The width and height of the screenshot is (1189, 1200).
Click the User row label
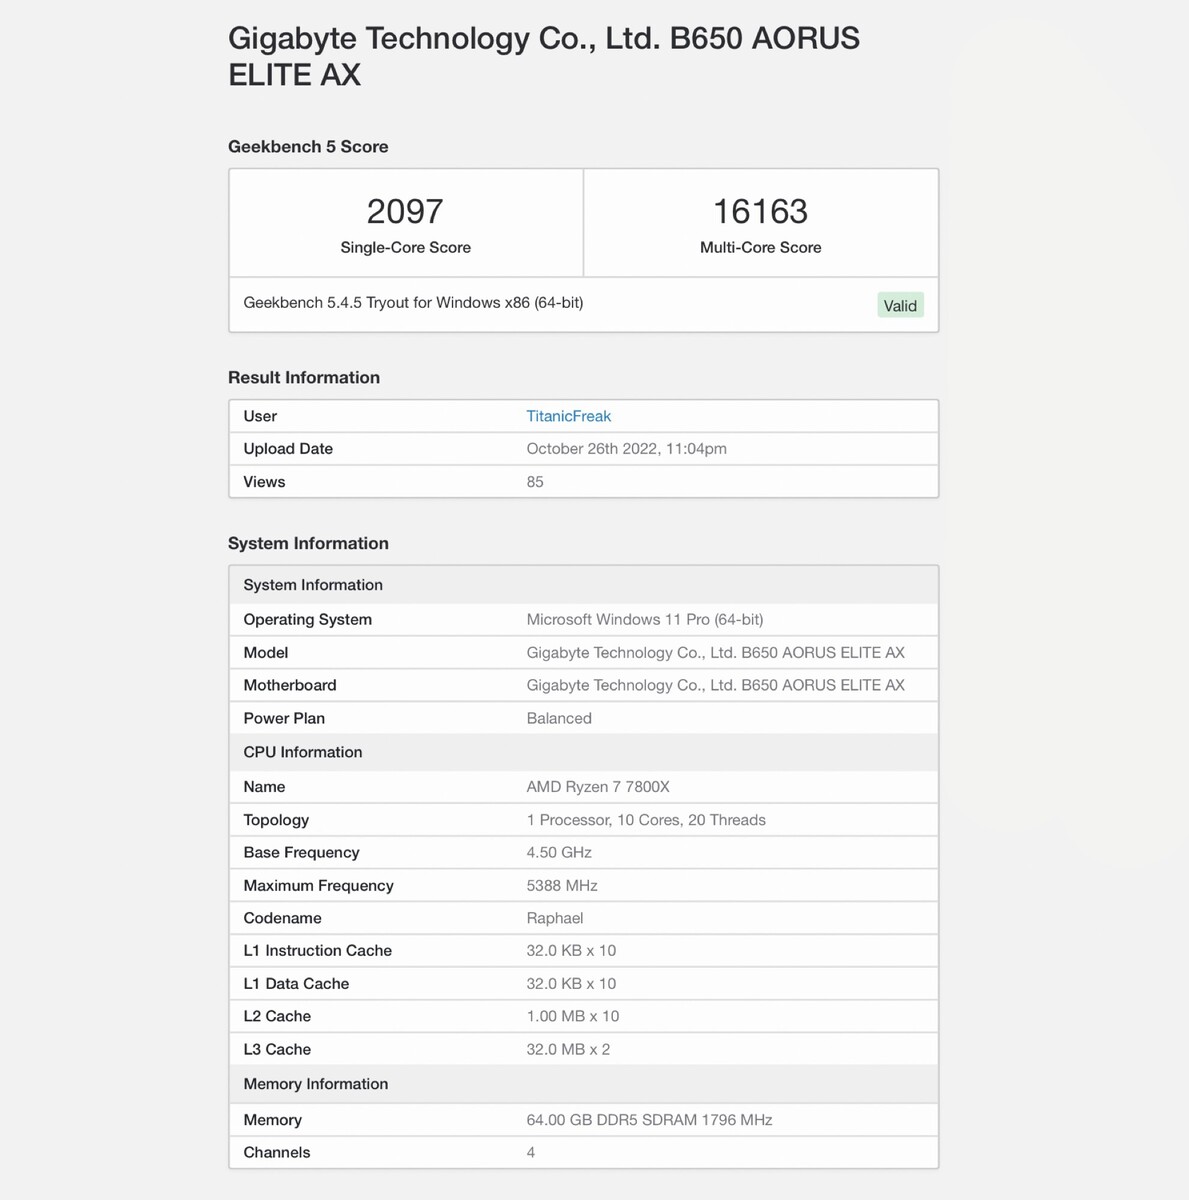(260, 416)
